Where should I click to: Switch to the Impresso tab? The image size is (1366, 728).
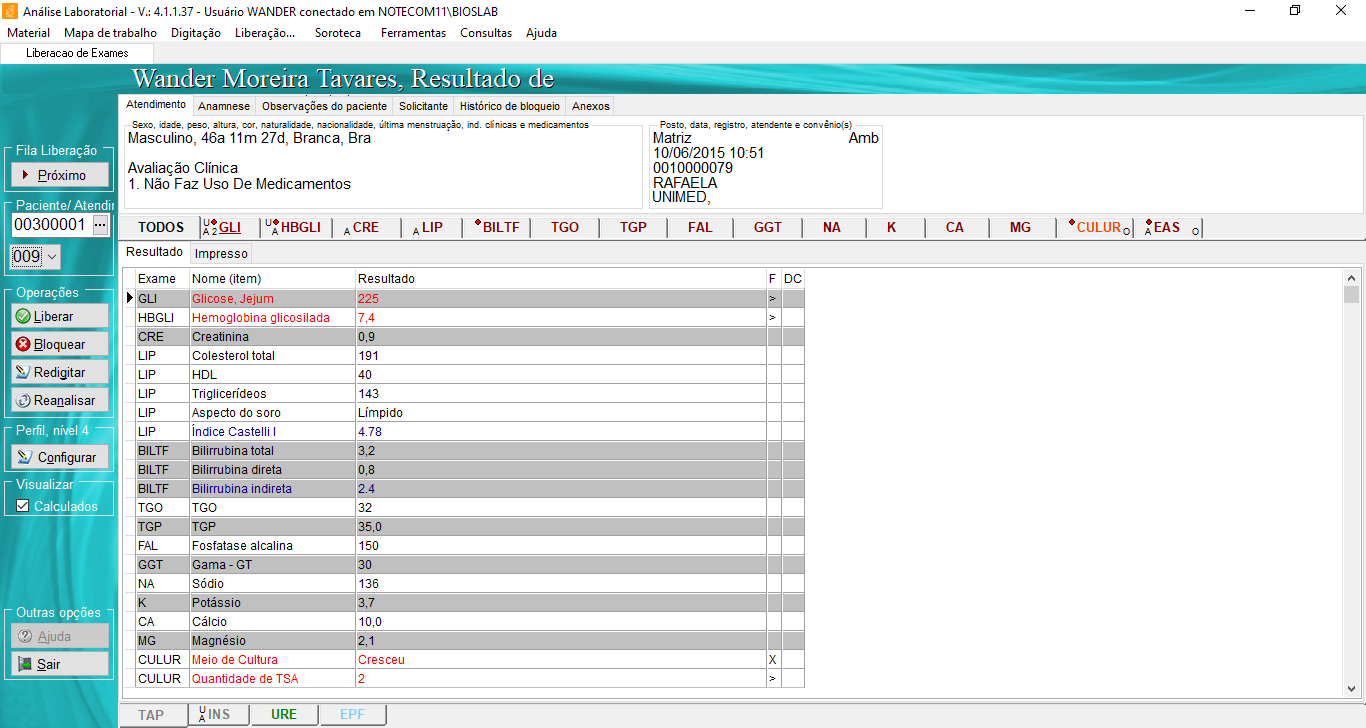[x=221, y=254]
